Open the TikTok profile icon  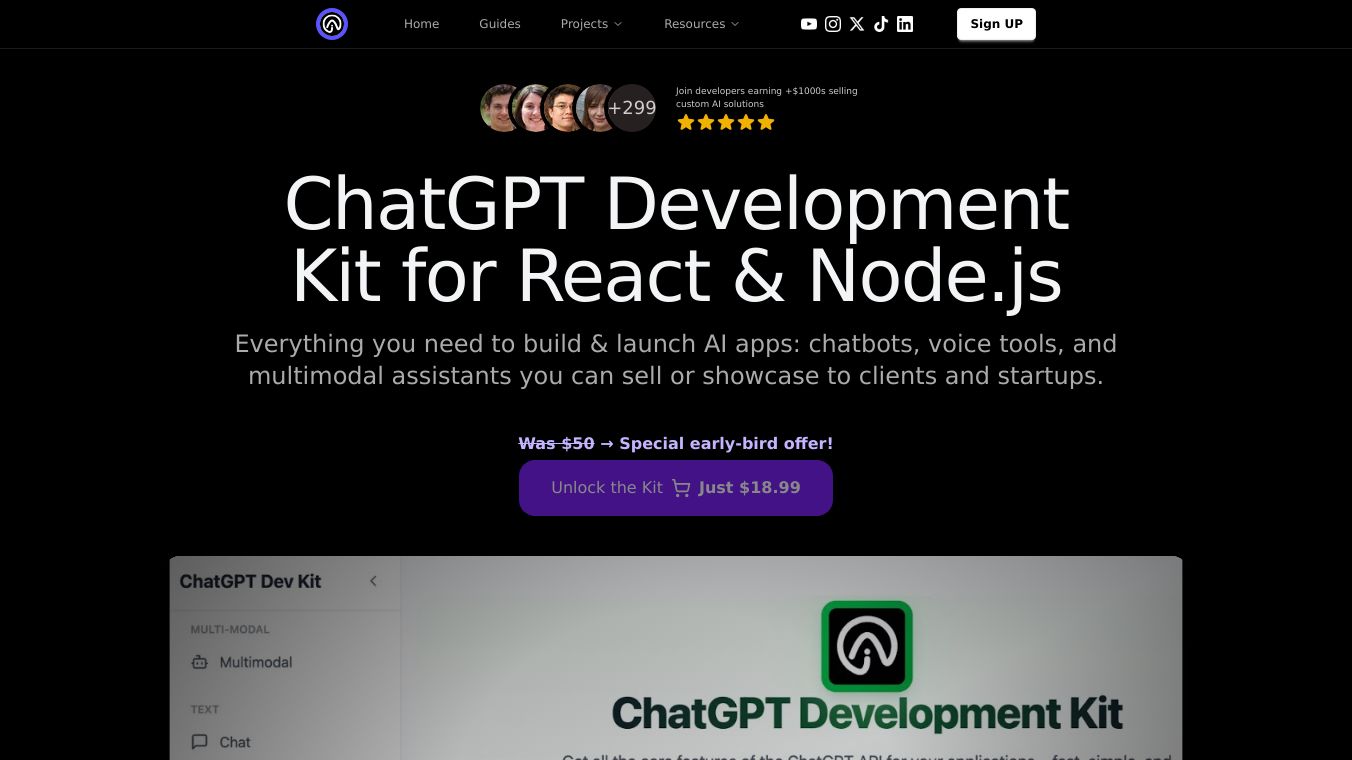pos(881,24)
